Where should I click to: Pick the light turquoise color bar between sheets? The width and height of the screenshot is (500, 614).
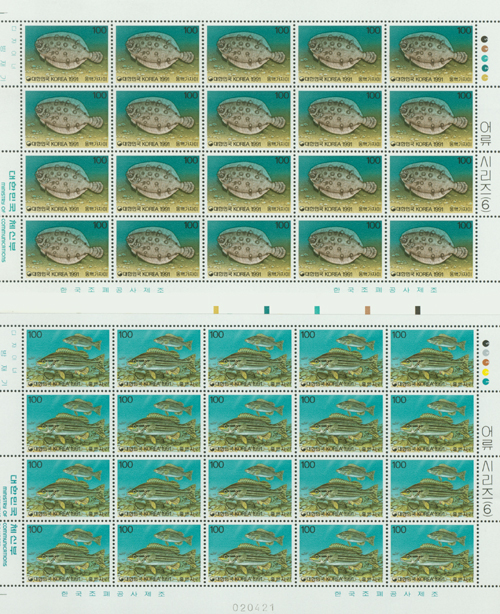point(317,310)
